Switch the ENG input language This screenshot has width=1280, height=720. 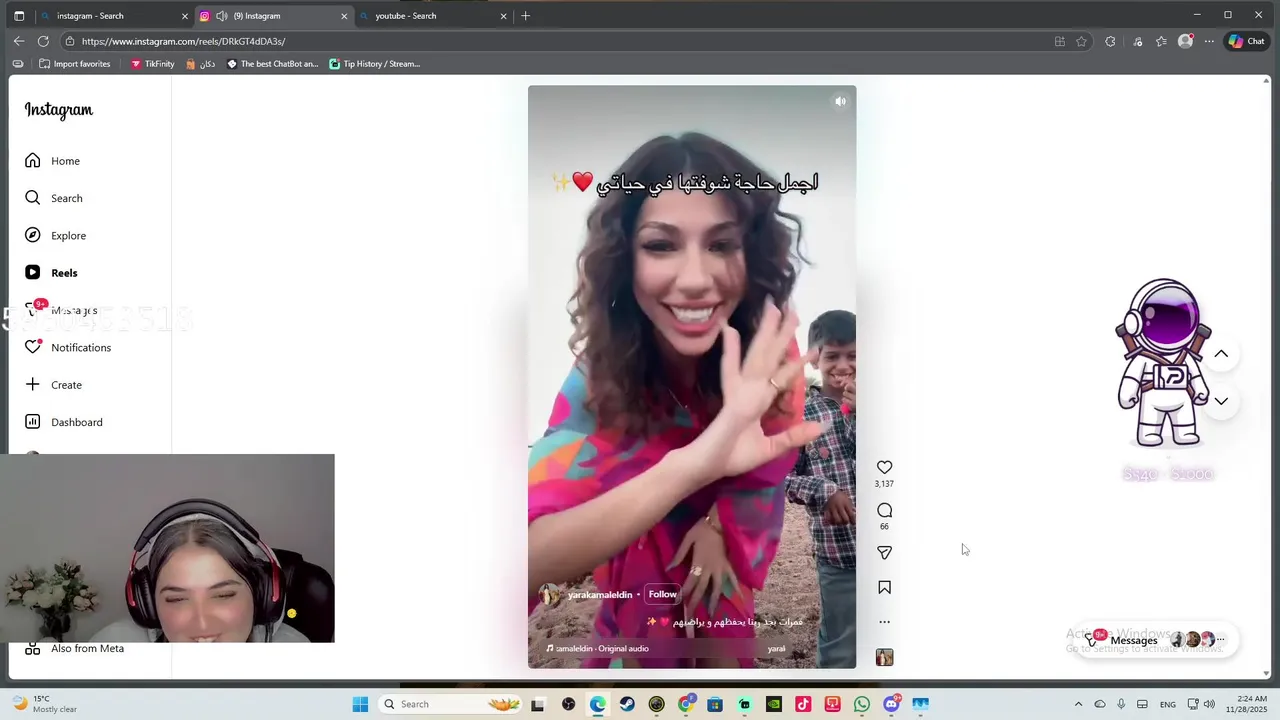[x=1168, y=704]
